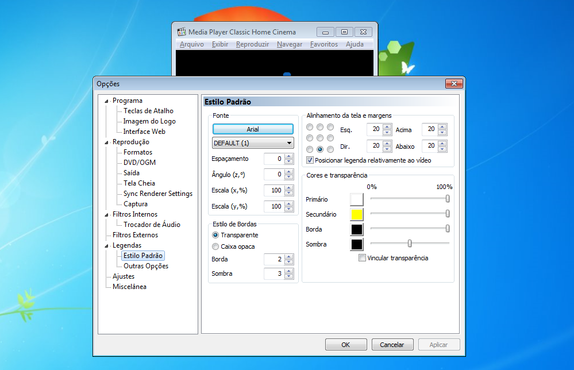Image resolution: width=574 pixels, height=370 pixels.
Task: Select DVD/OGM in the tree
Action: click(139, 162)
